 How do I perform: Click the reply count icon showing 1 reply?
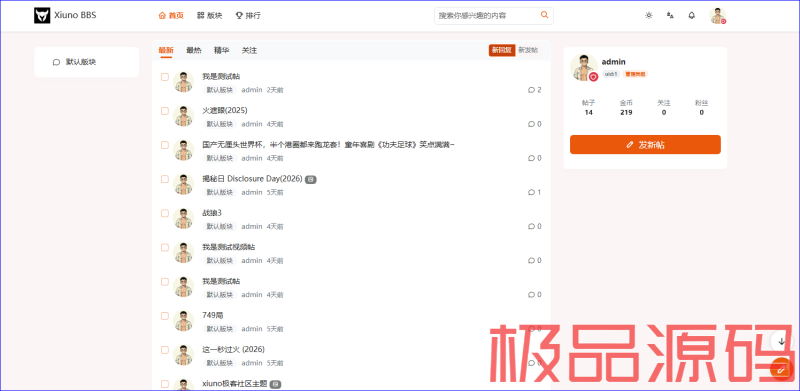[x=531, y=192]
